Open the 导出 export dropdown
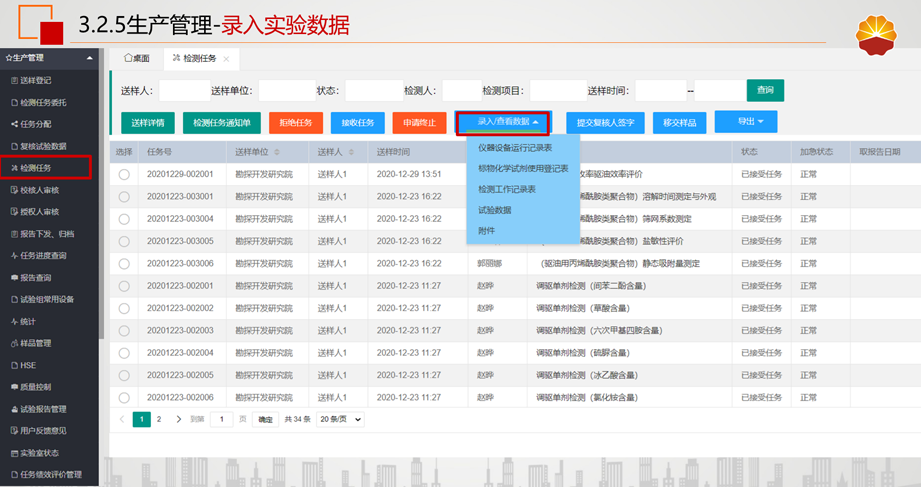 pos(746,122)
